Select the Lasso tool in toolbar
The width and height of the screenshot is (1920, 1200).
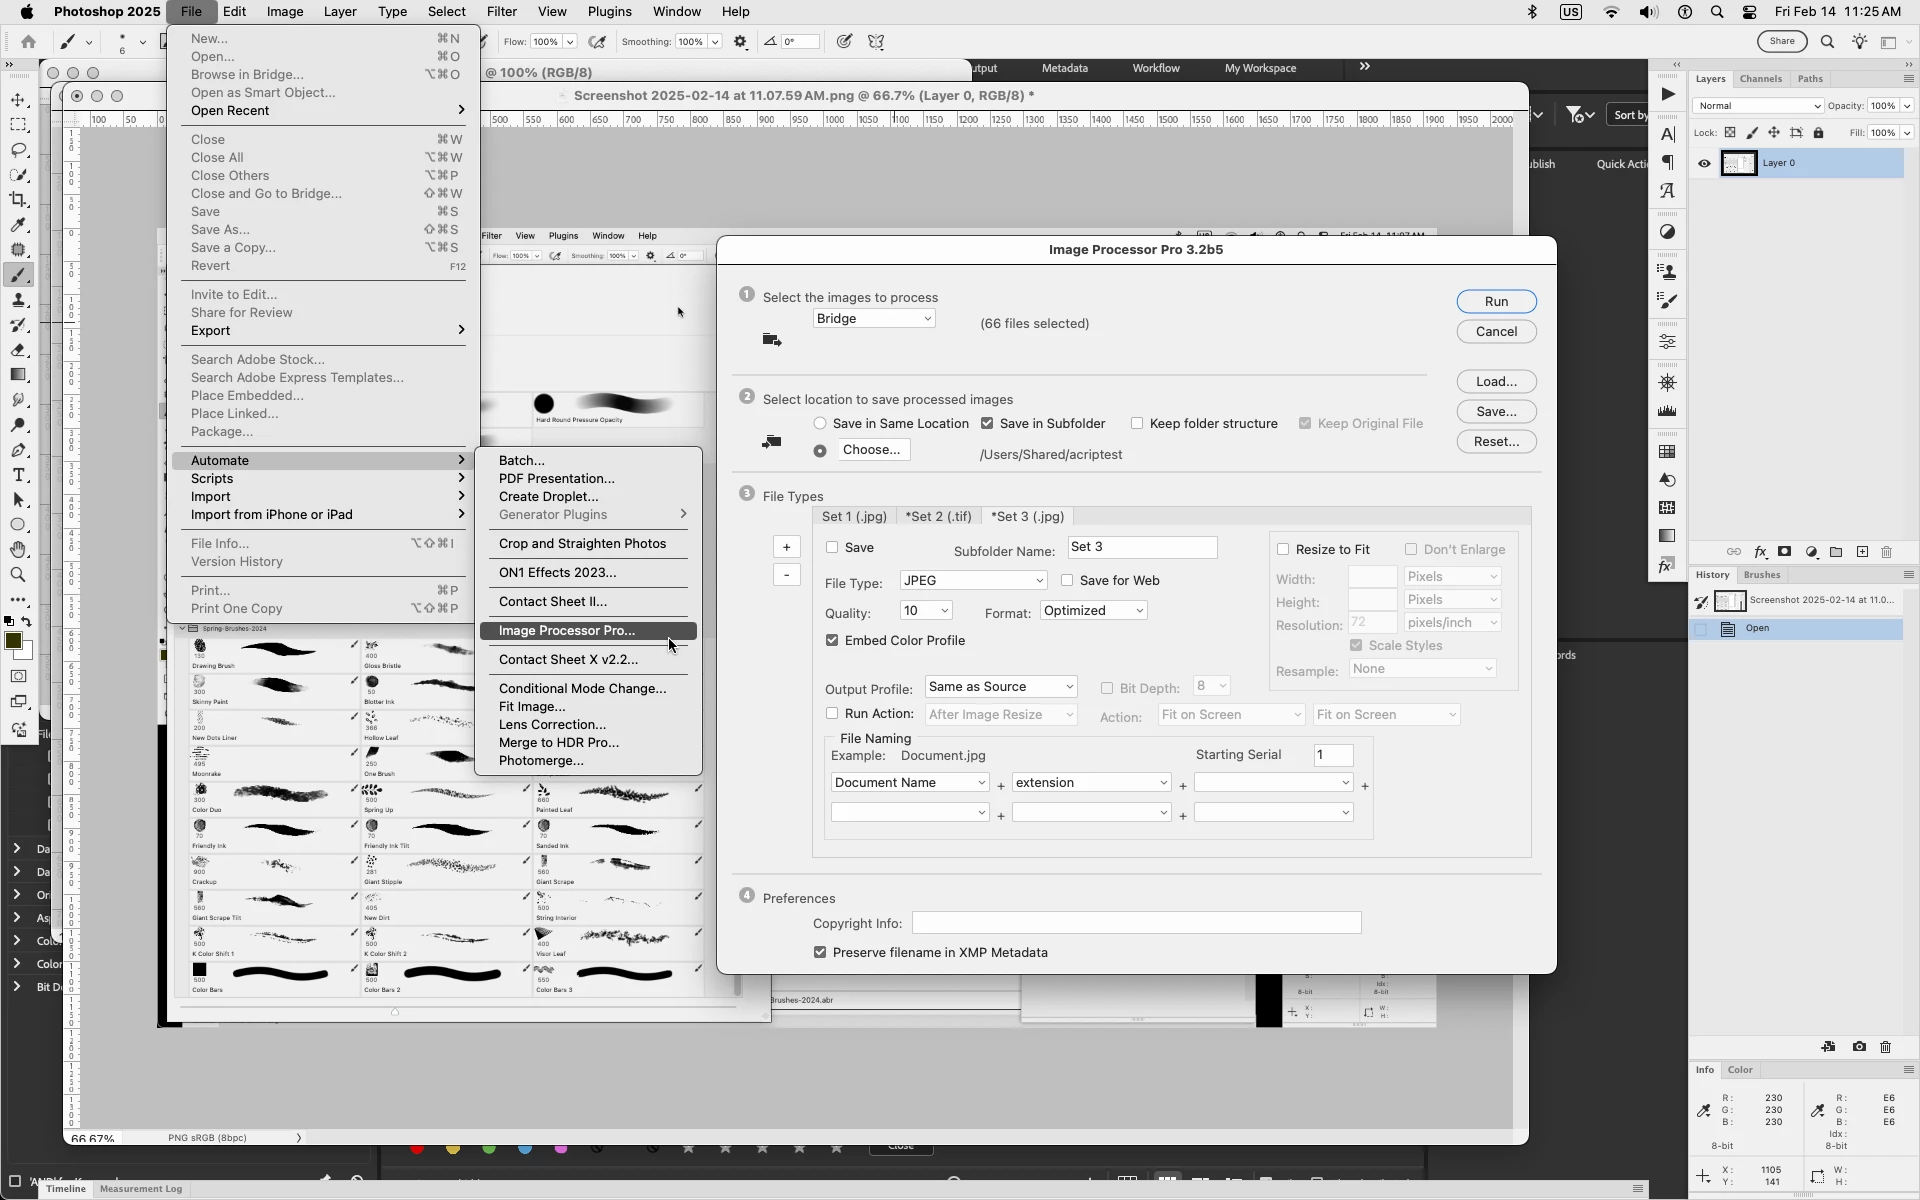coord(19,150)
